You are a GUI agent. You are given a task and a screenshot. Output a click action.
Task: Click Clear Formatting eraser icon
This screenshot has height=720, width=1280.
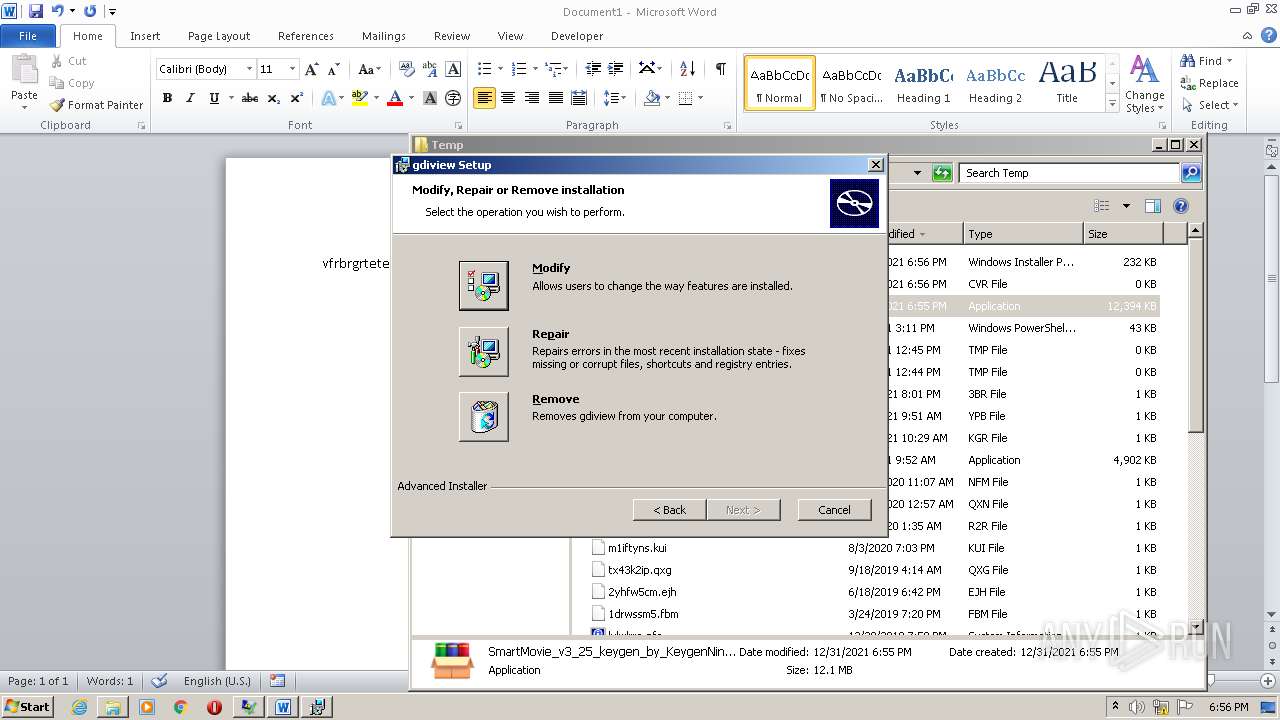click(x=406, y=69)
